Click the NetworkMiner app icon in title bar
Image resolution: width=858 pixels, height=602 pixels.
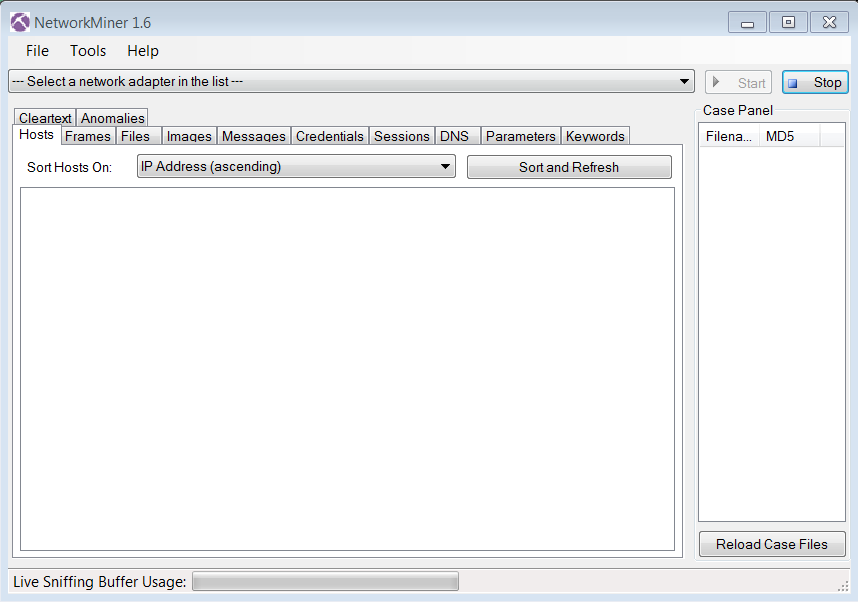[x=20, y=22]
